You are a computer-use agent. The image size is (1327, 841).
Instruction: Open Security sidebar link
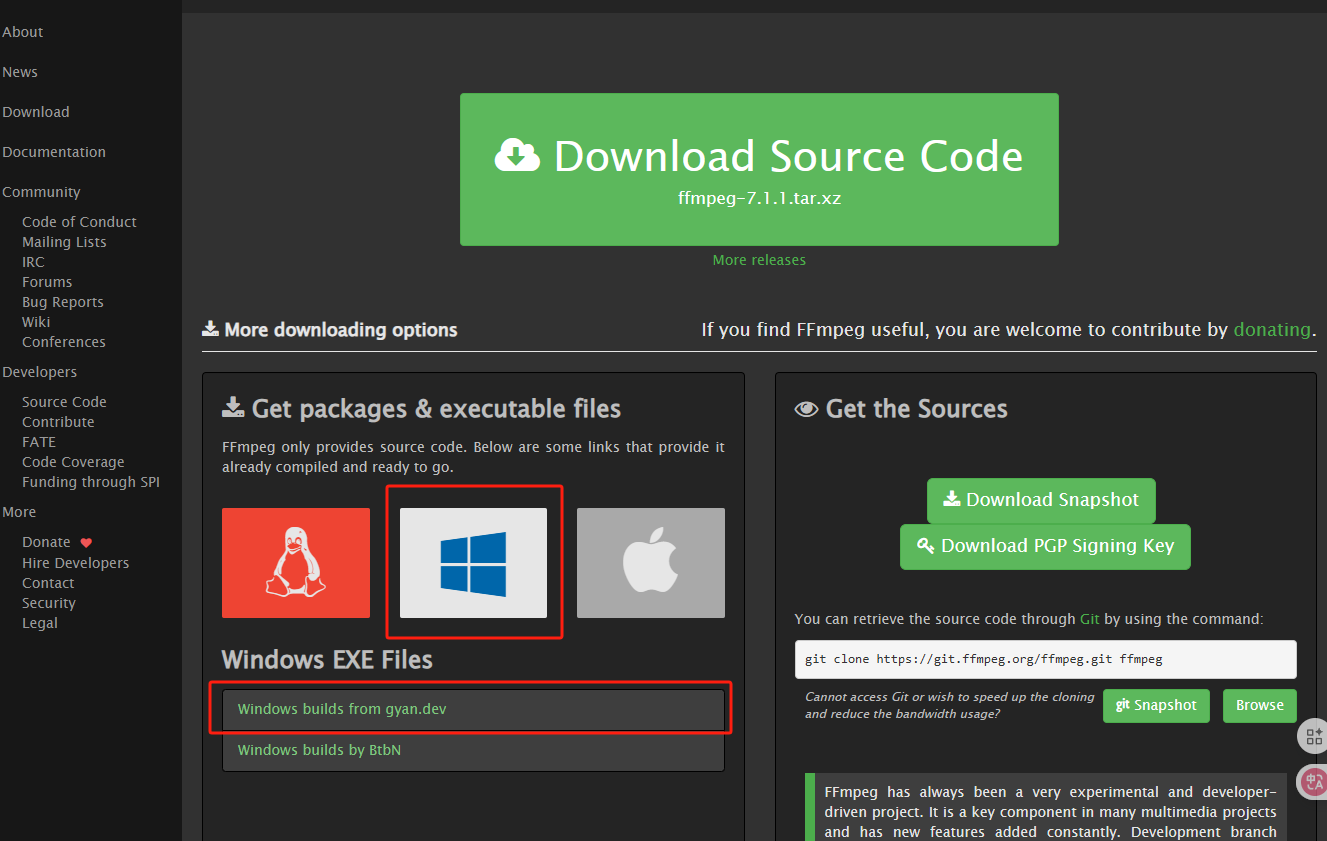(49, 603)
